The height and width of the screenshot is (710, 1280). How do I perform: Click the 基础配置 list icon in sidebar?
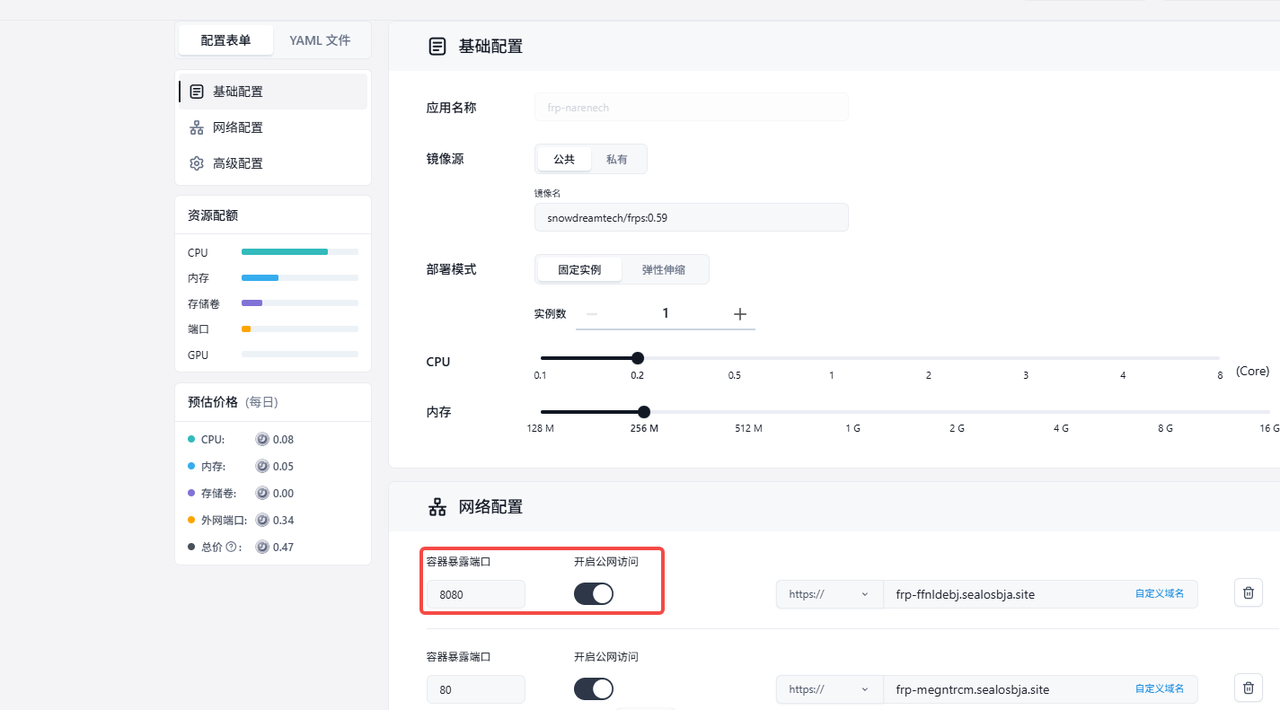pyautogui.click(x=196, y=91)
